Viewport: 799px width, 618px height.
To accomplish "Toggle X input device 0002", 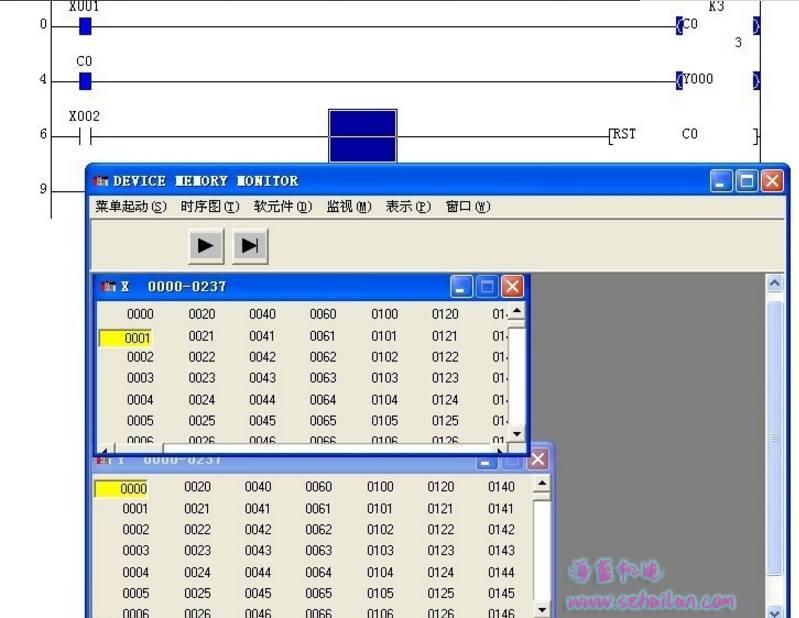I will pyautogui.click(x=140, y=357).
